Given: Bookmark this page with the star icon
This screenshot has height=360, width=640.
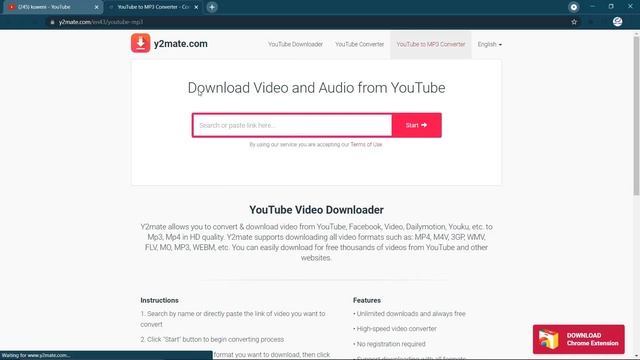Looking at the screenshot, I should pyautogui.click(x=574, y=22).
